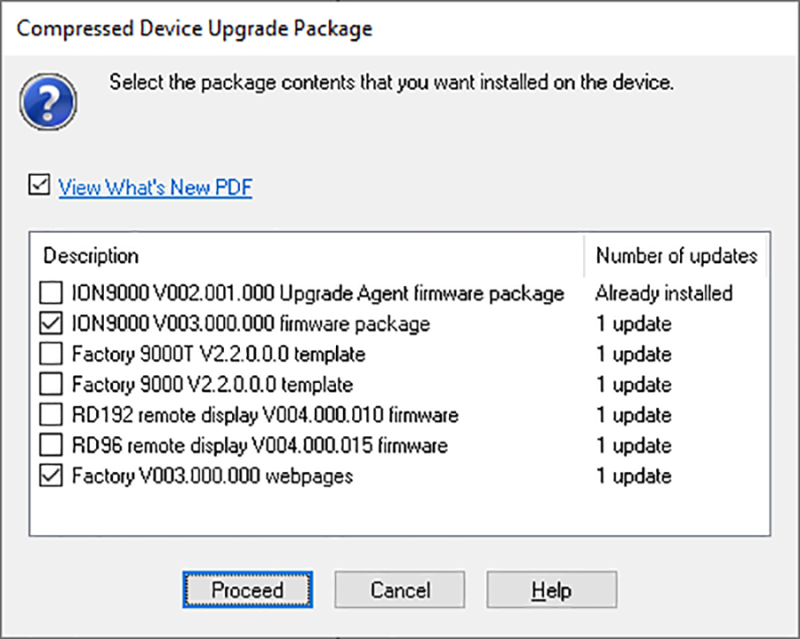Screen dimensions: 800x639
Task: Check RD192 remote display V004.000.010 firmware
Action: tap(51, 415)
